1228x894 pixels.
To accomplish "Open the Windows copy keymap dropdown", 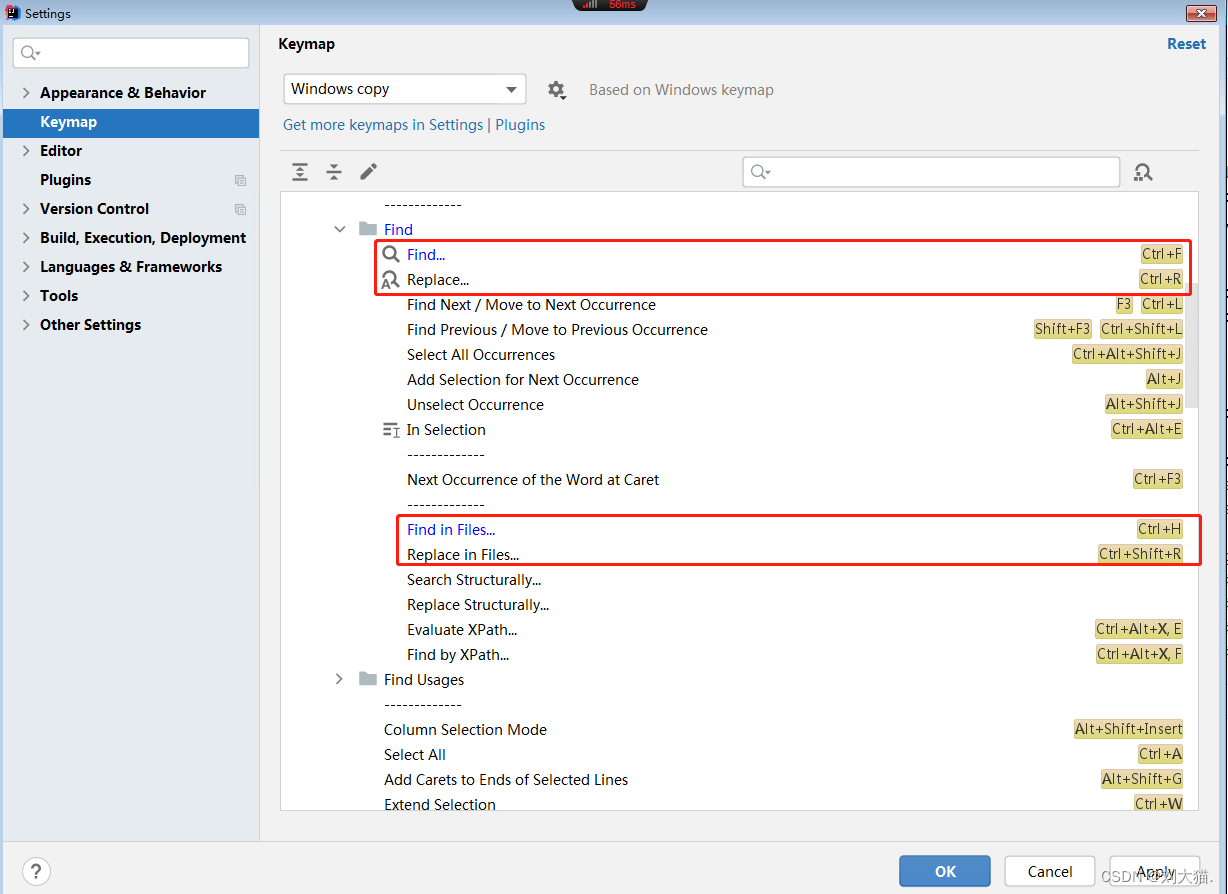I will point(405,89).
